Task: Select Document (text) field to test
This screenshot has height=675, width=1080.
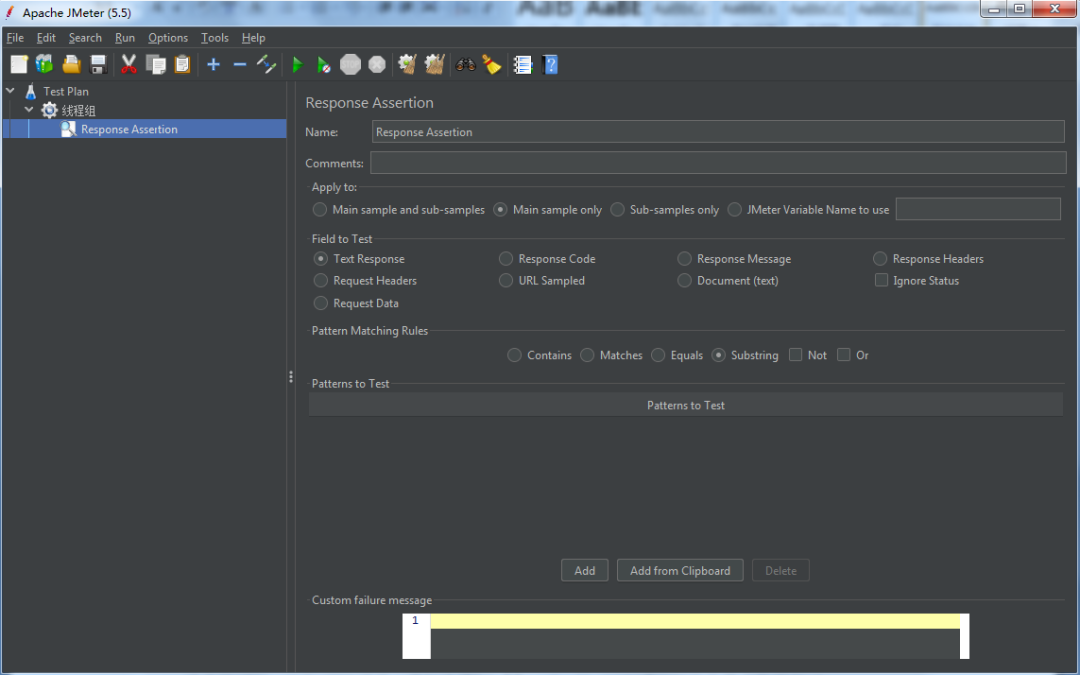Action: pyautogui.click(x=684, y=280)
